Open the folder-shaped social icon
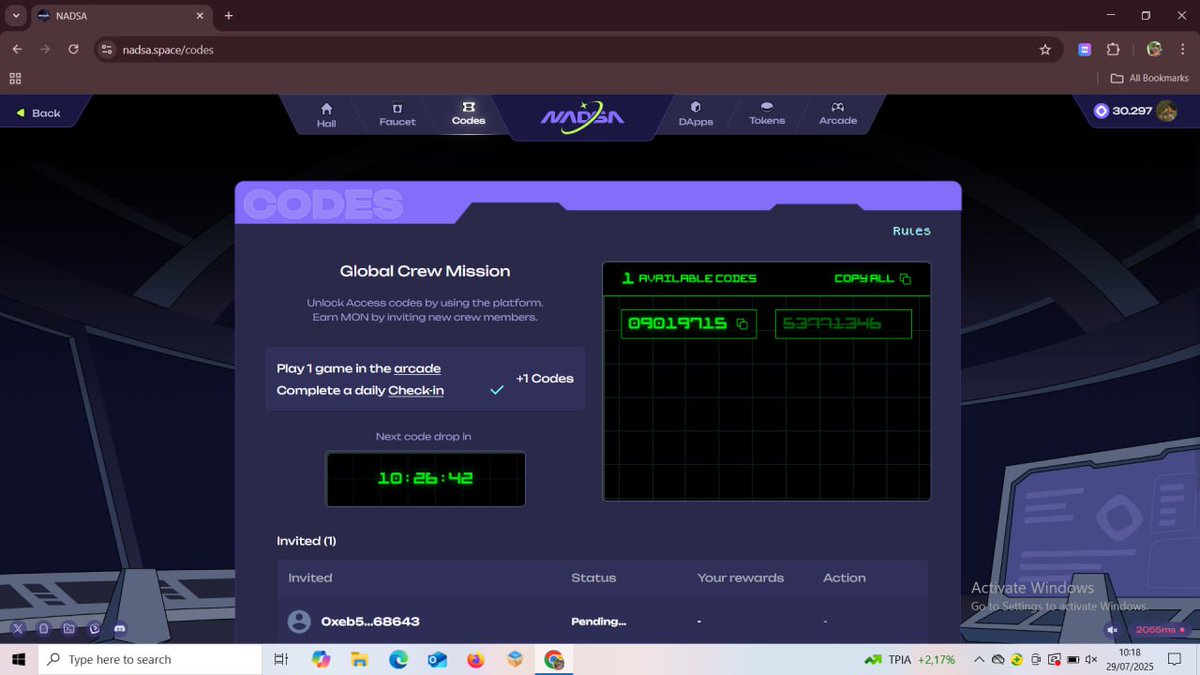Viewport: 1200px width, 675px height. point(69,629)
